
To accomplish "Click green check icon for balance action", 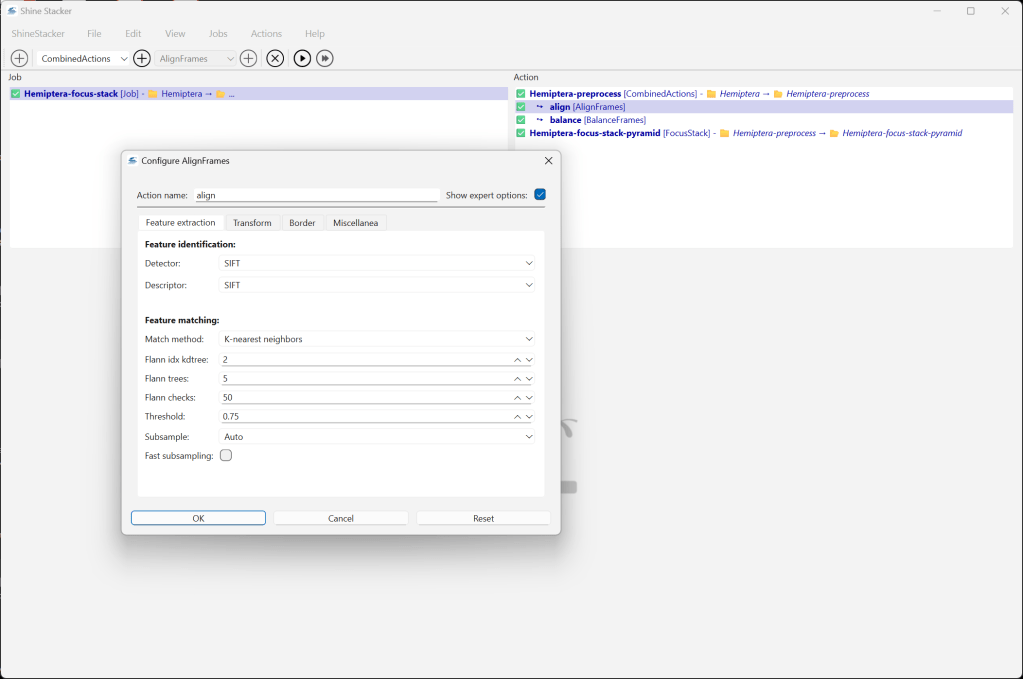I will tap(521, 120).
